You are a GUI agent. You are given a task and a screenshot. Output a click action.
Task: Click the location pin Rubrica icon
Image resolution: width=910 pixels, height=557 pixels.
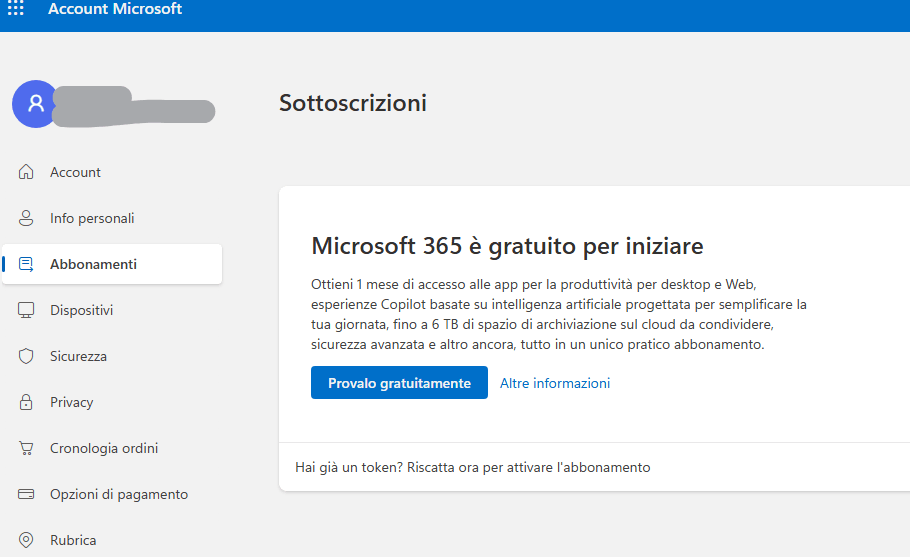26,540
